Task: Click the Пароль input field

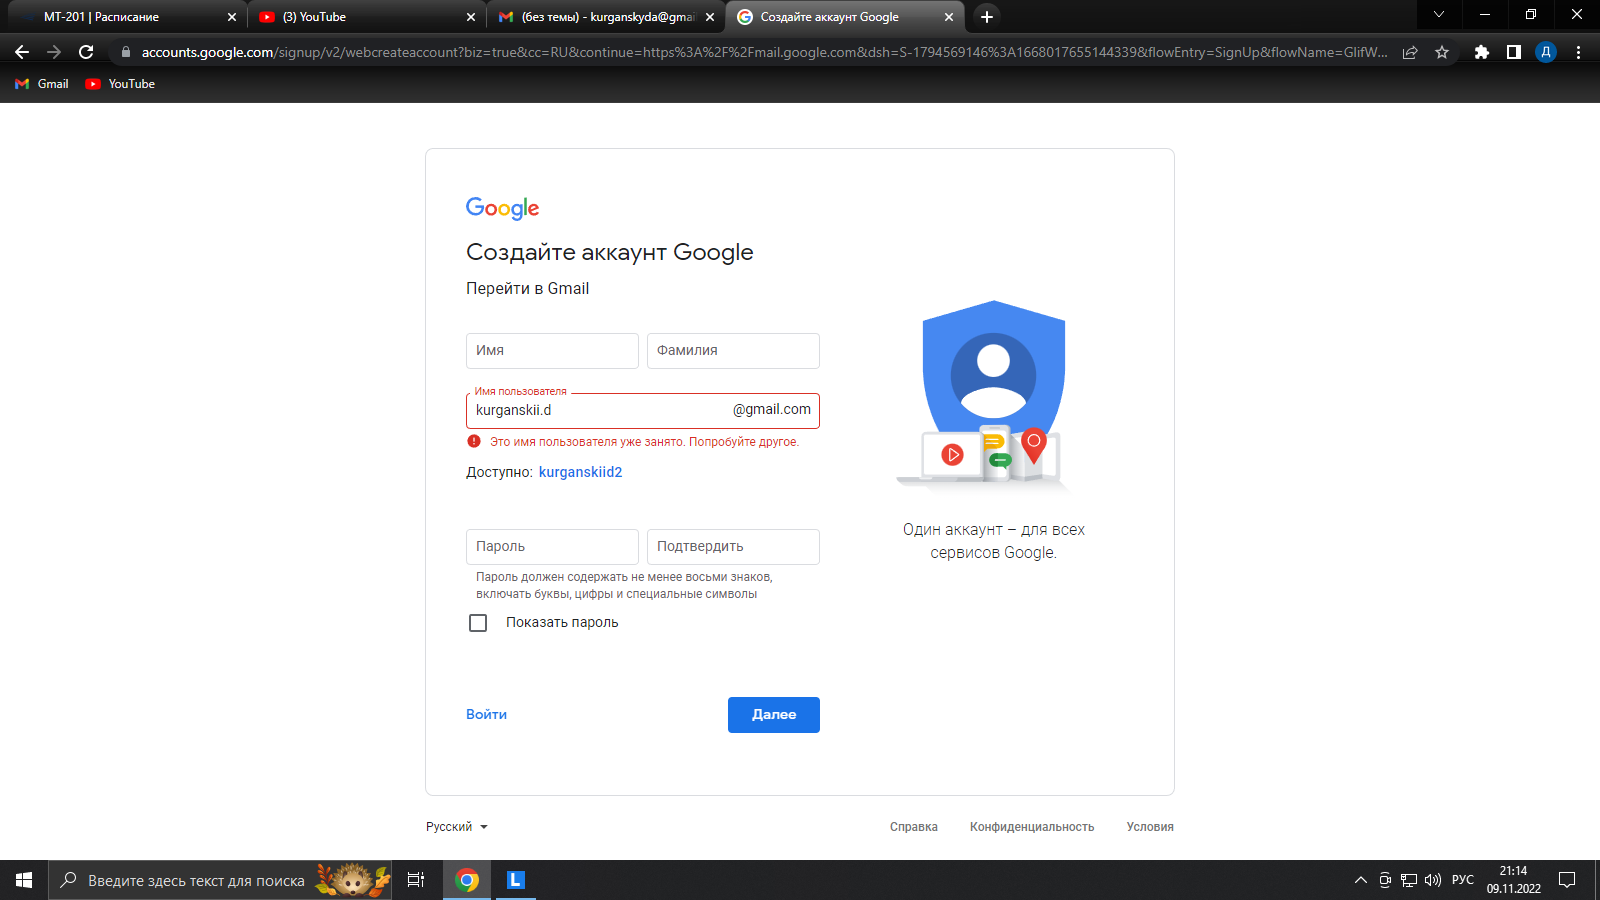Action: pos(552,547)
